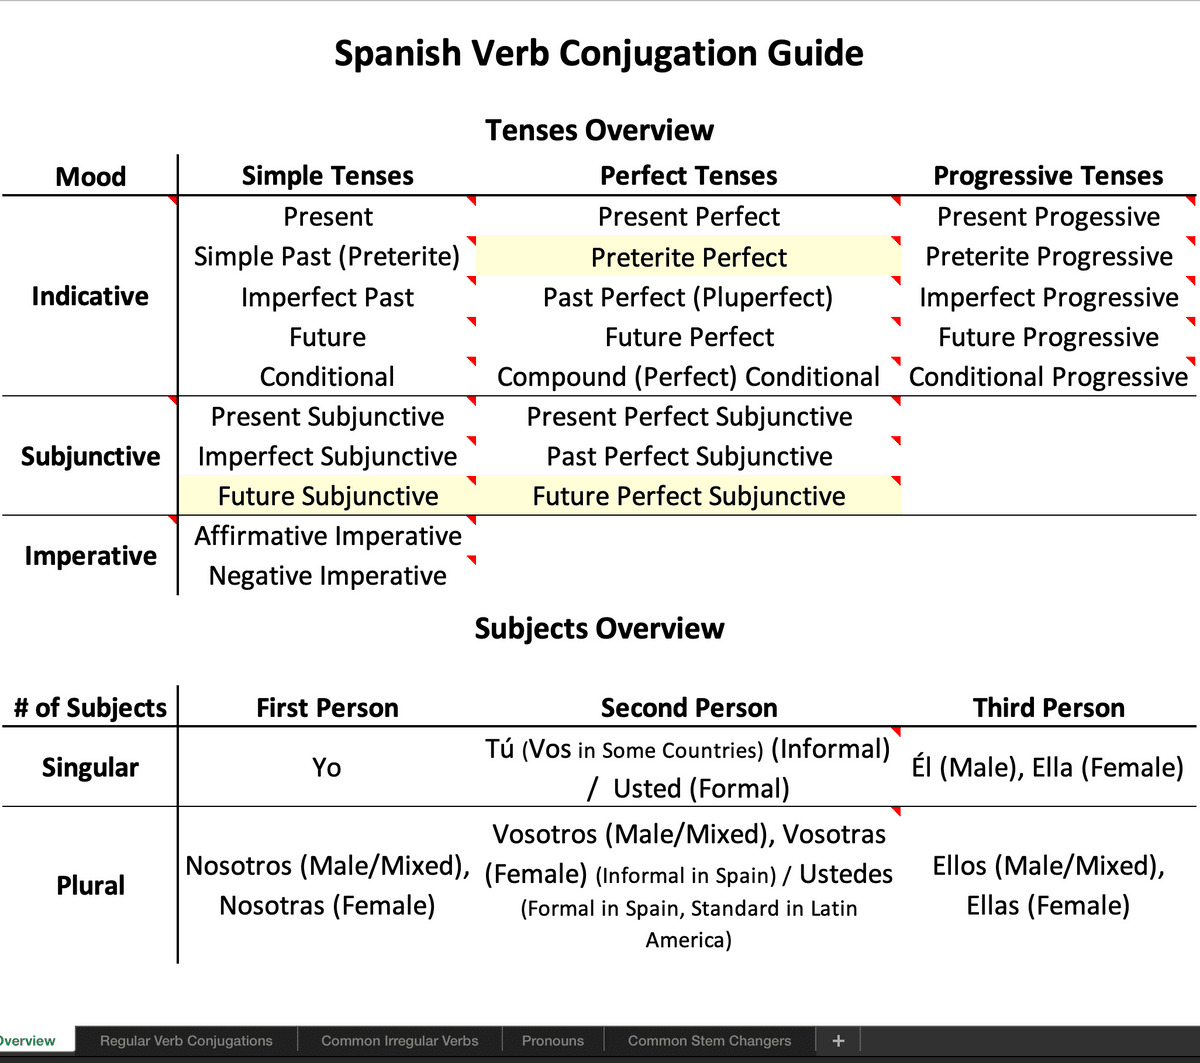Open the Common Stem Changers tab
This screenshot has width=1200, height=1063.
click(709, 1041)
